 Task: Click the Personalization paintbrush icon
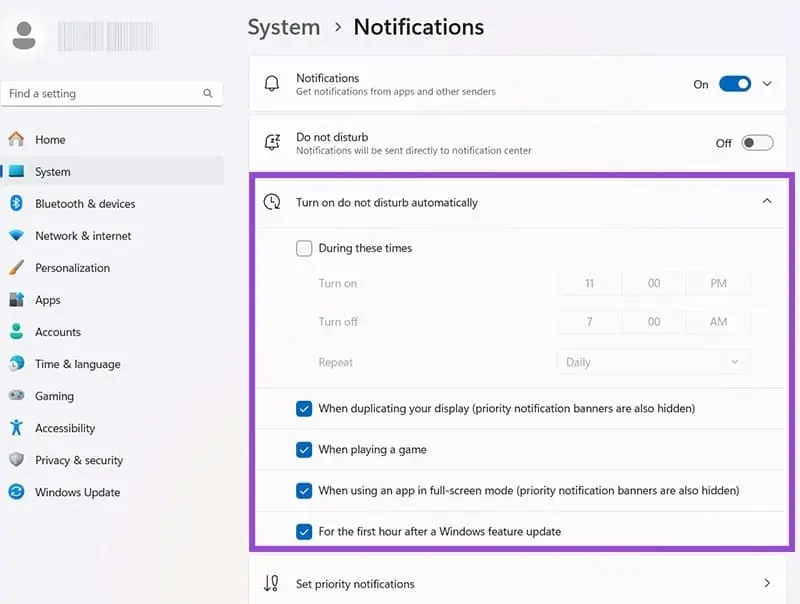(x=16, y=267)
